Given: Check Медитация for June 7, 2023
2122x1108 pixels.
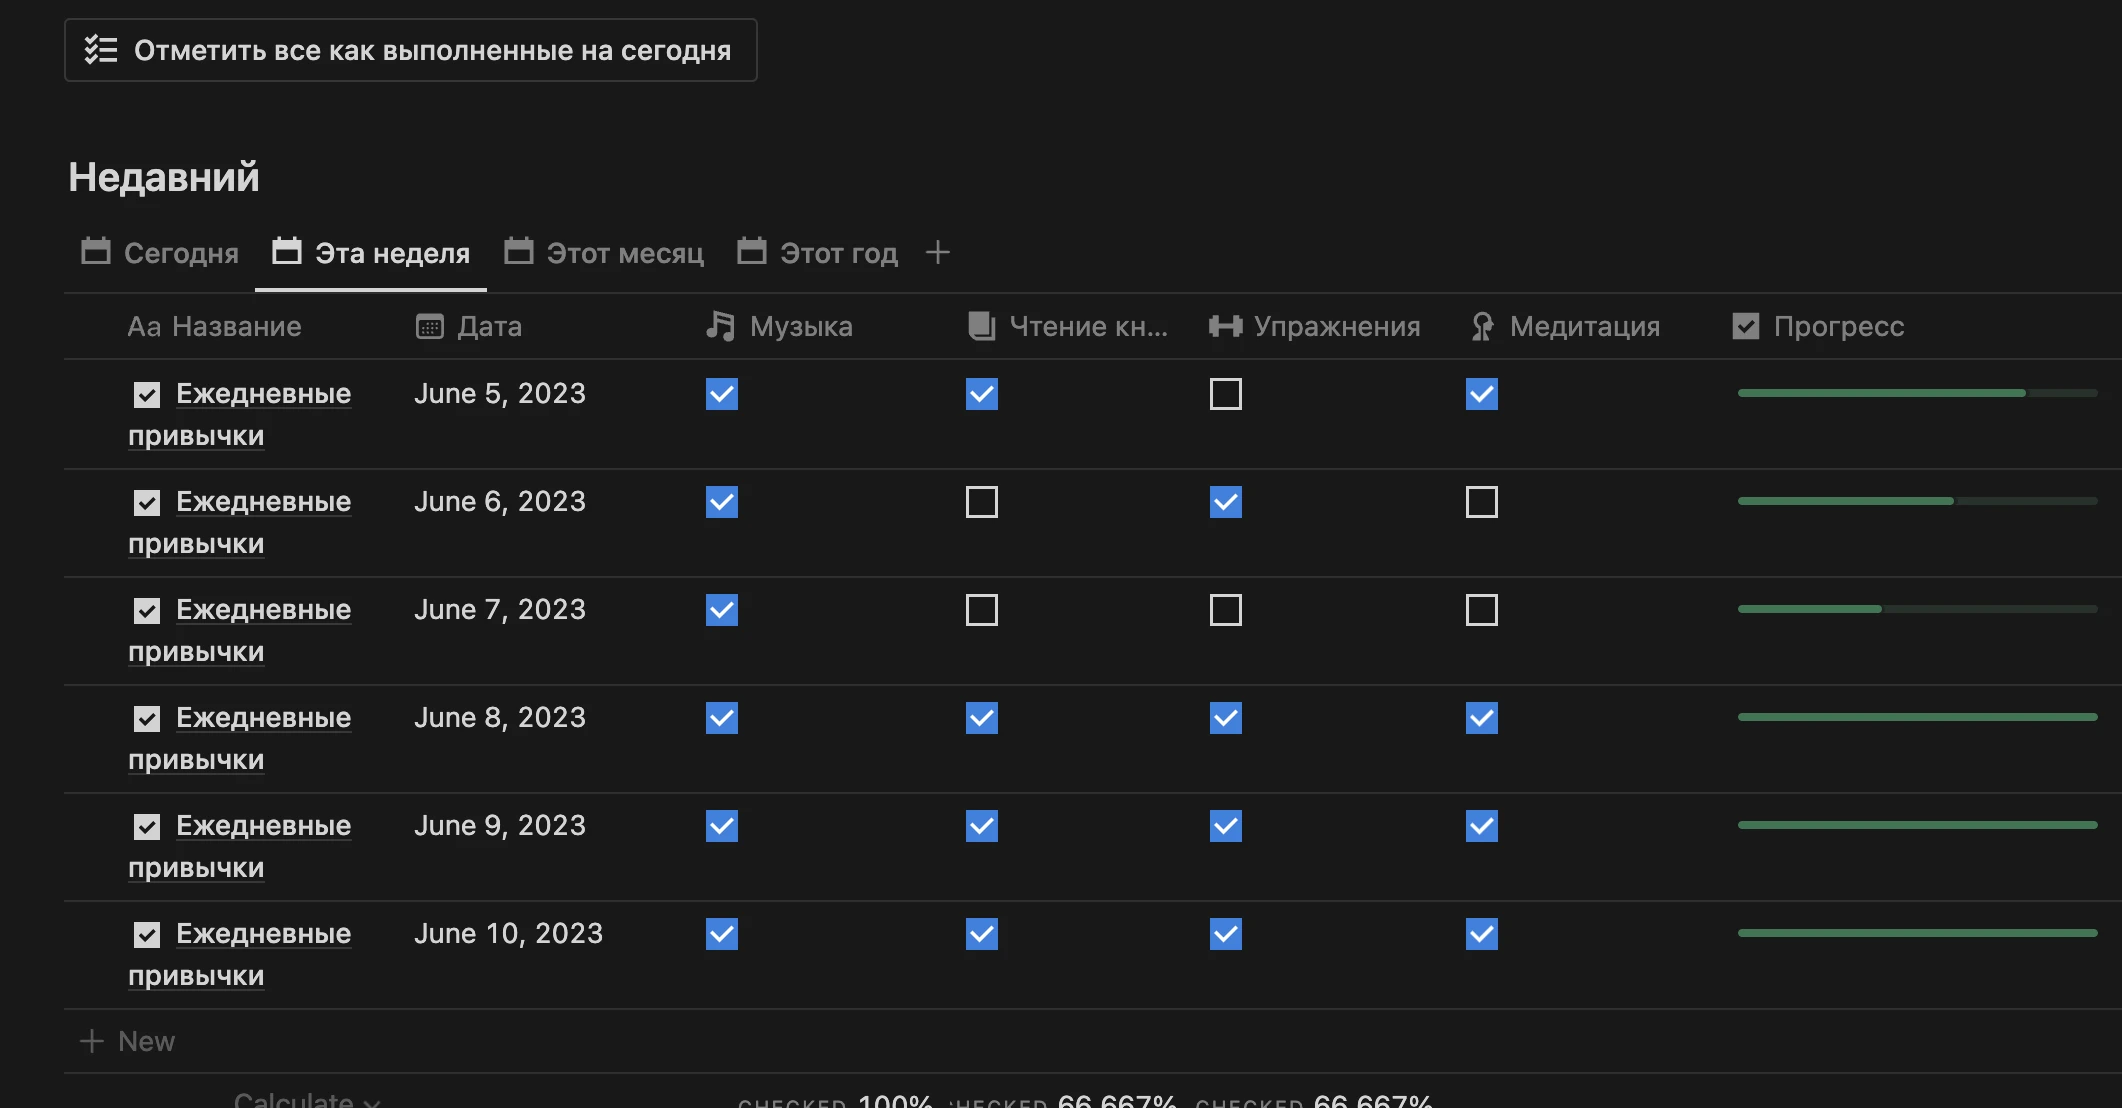Looking at the screenshot, I should point(1482,610).
